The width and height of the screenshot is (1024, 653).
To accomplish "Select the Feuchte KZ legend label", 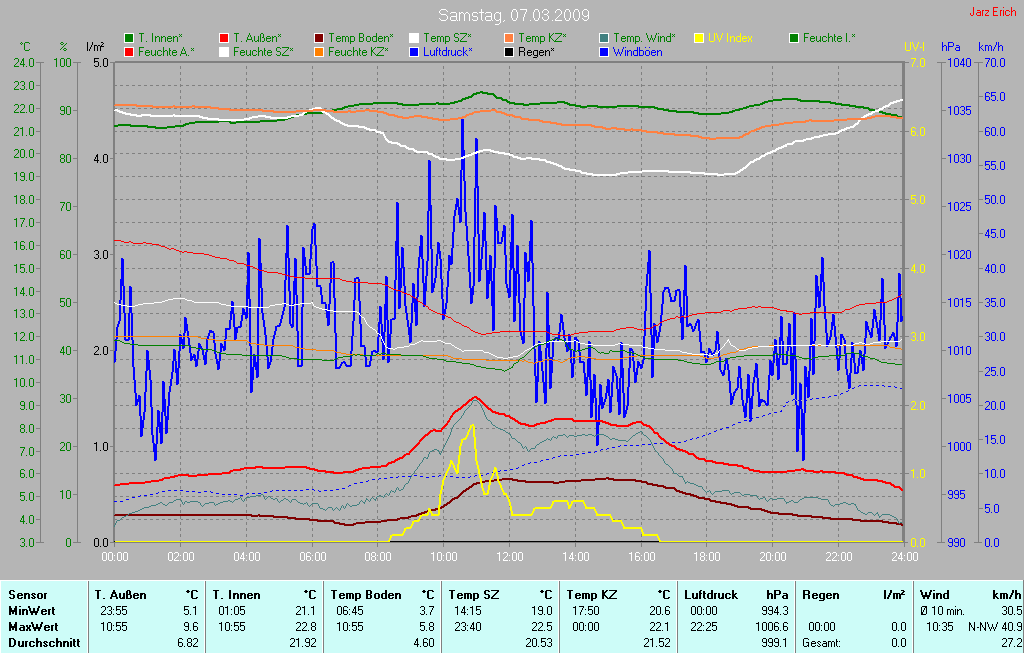I will click(x=358, y=51).
